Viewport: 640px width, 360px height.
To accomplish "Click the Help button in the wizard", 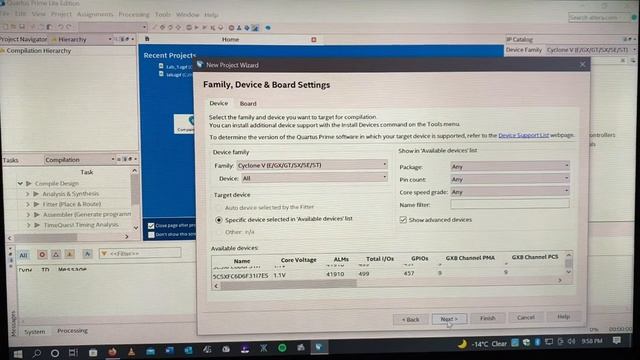I will (x=564, y=316).
